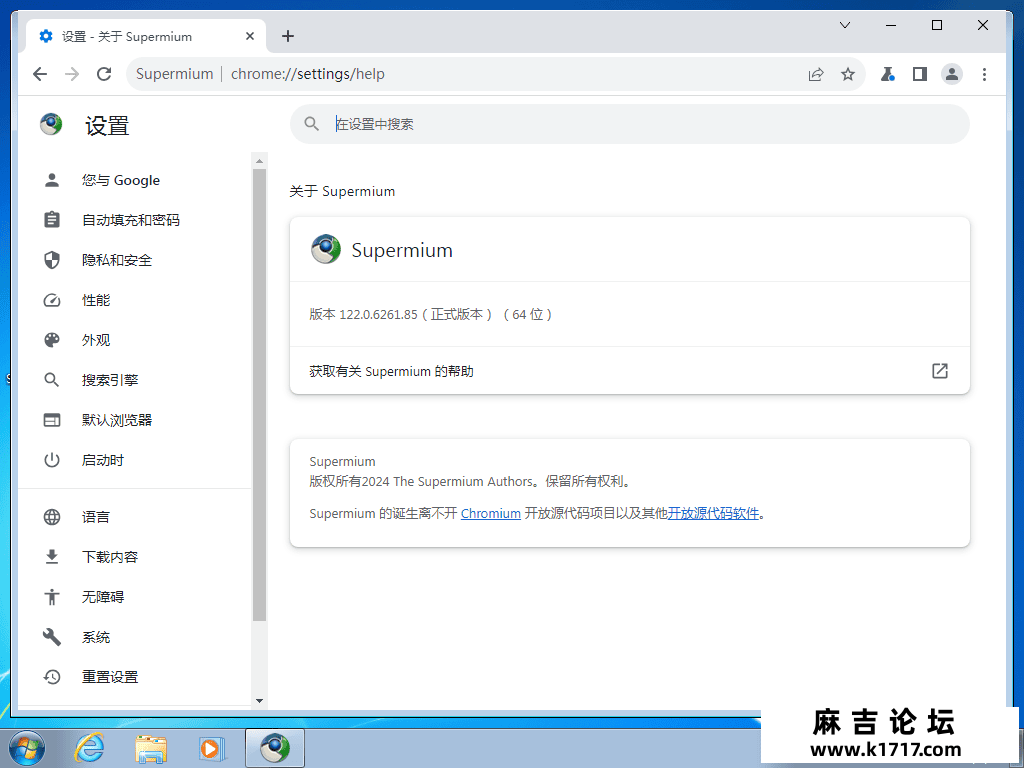This screenshot has height=768, width=1024.
Task: Open 重置设置 settings section
Action: 134,677
